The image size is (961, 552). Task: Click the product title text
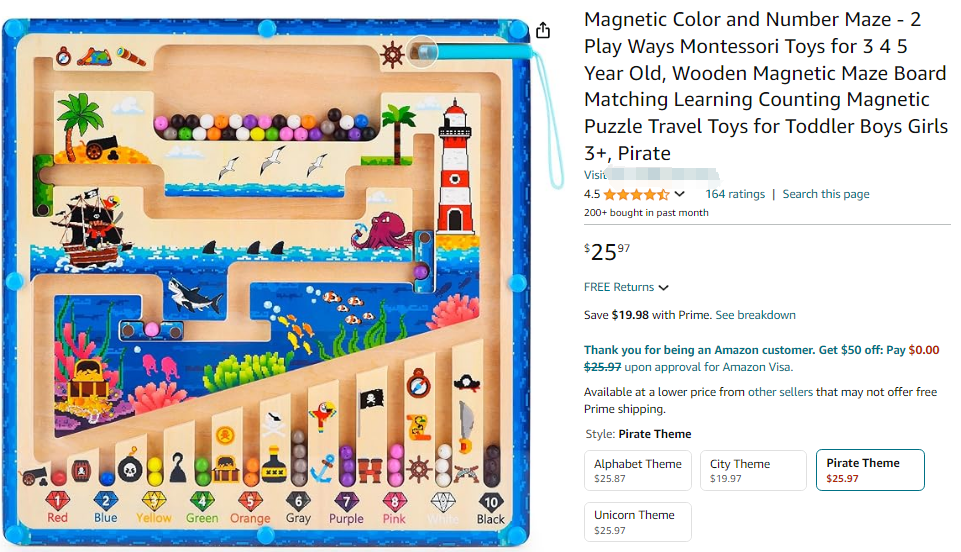pyautogui.click(x=765, y=86)
